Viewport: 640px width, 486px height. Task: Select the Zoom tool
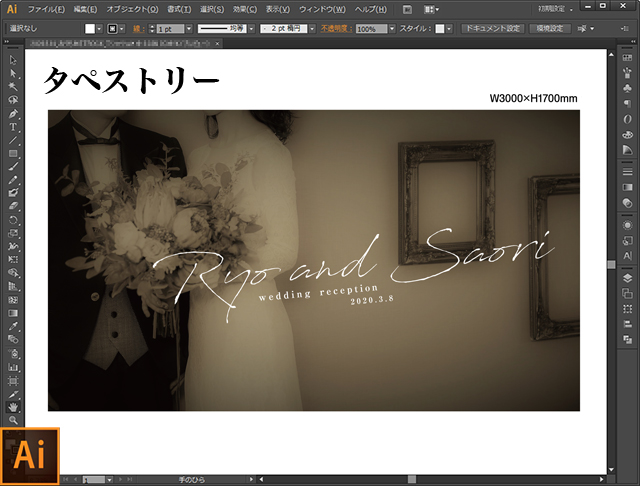click(x=13, y=420)
